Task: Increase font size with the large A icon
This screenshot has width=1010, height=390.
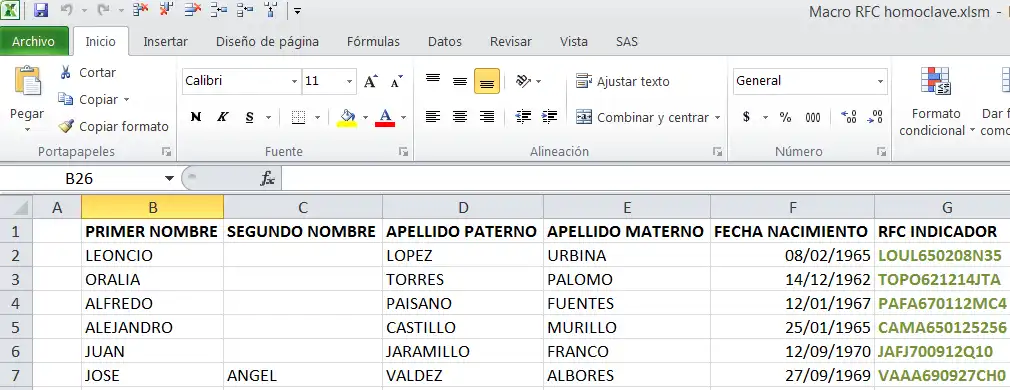Action: 370,81
